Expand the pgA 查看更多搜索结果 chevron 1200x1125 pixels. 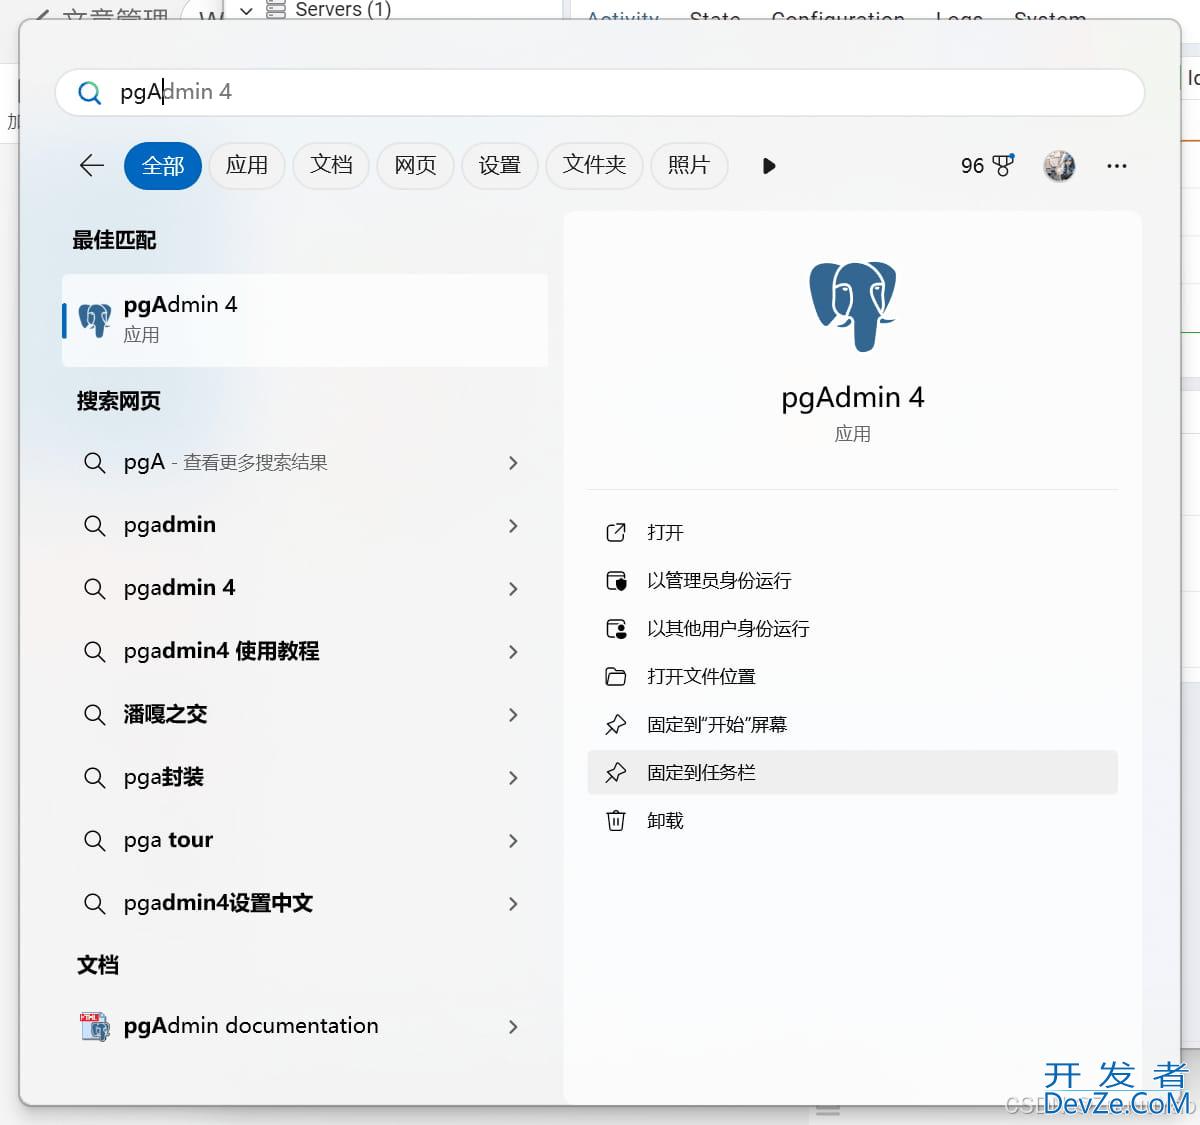click(513, 463)
